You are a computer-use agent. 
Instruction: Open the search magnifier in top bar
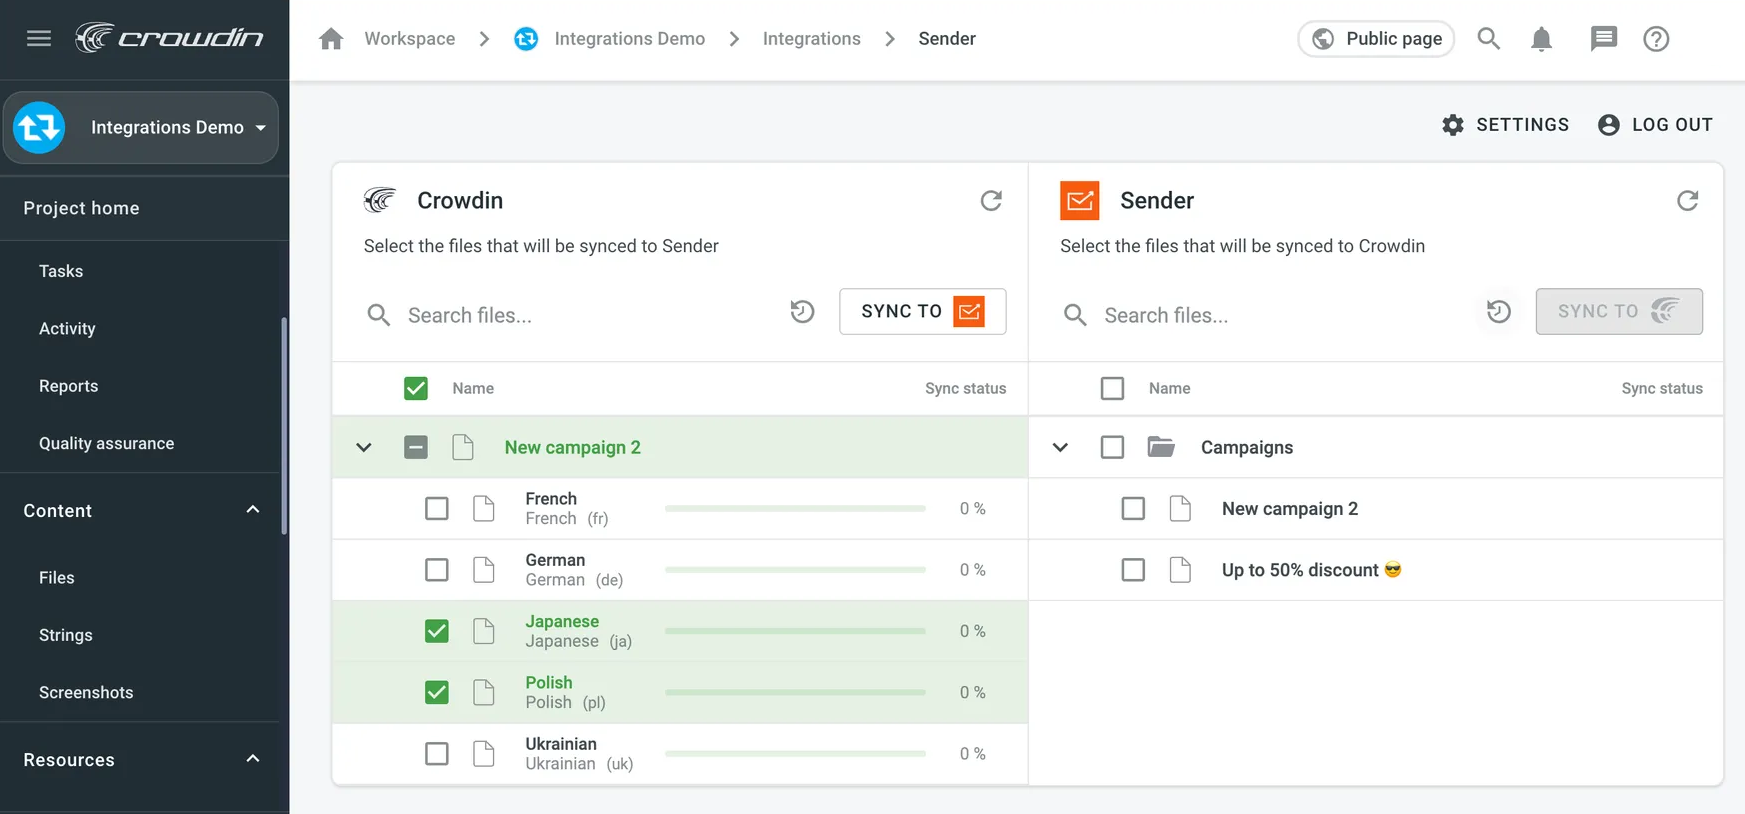pos(1488,39)
